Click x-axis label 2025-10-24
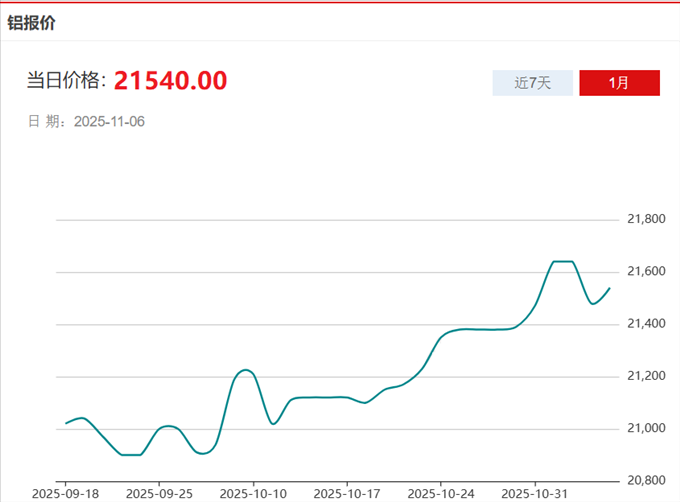680x502 pixels. click(x=440, y=493)
